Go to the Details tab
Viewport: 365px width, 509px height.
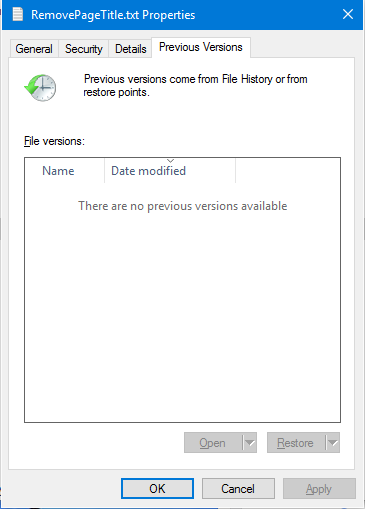click(x=130, y=49)
